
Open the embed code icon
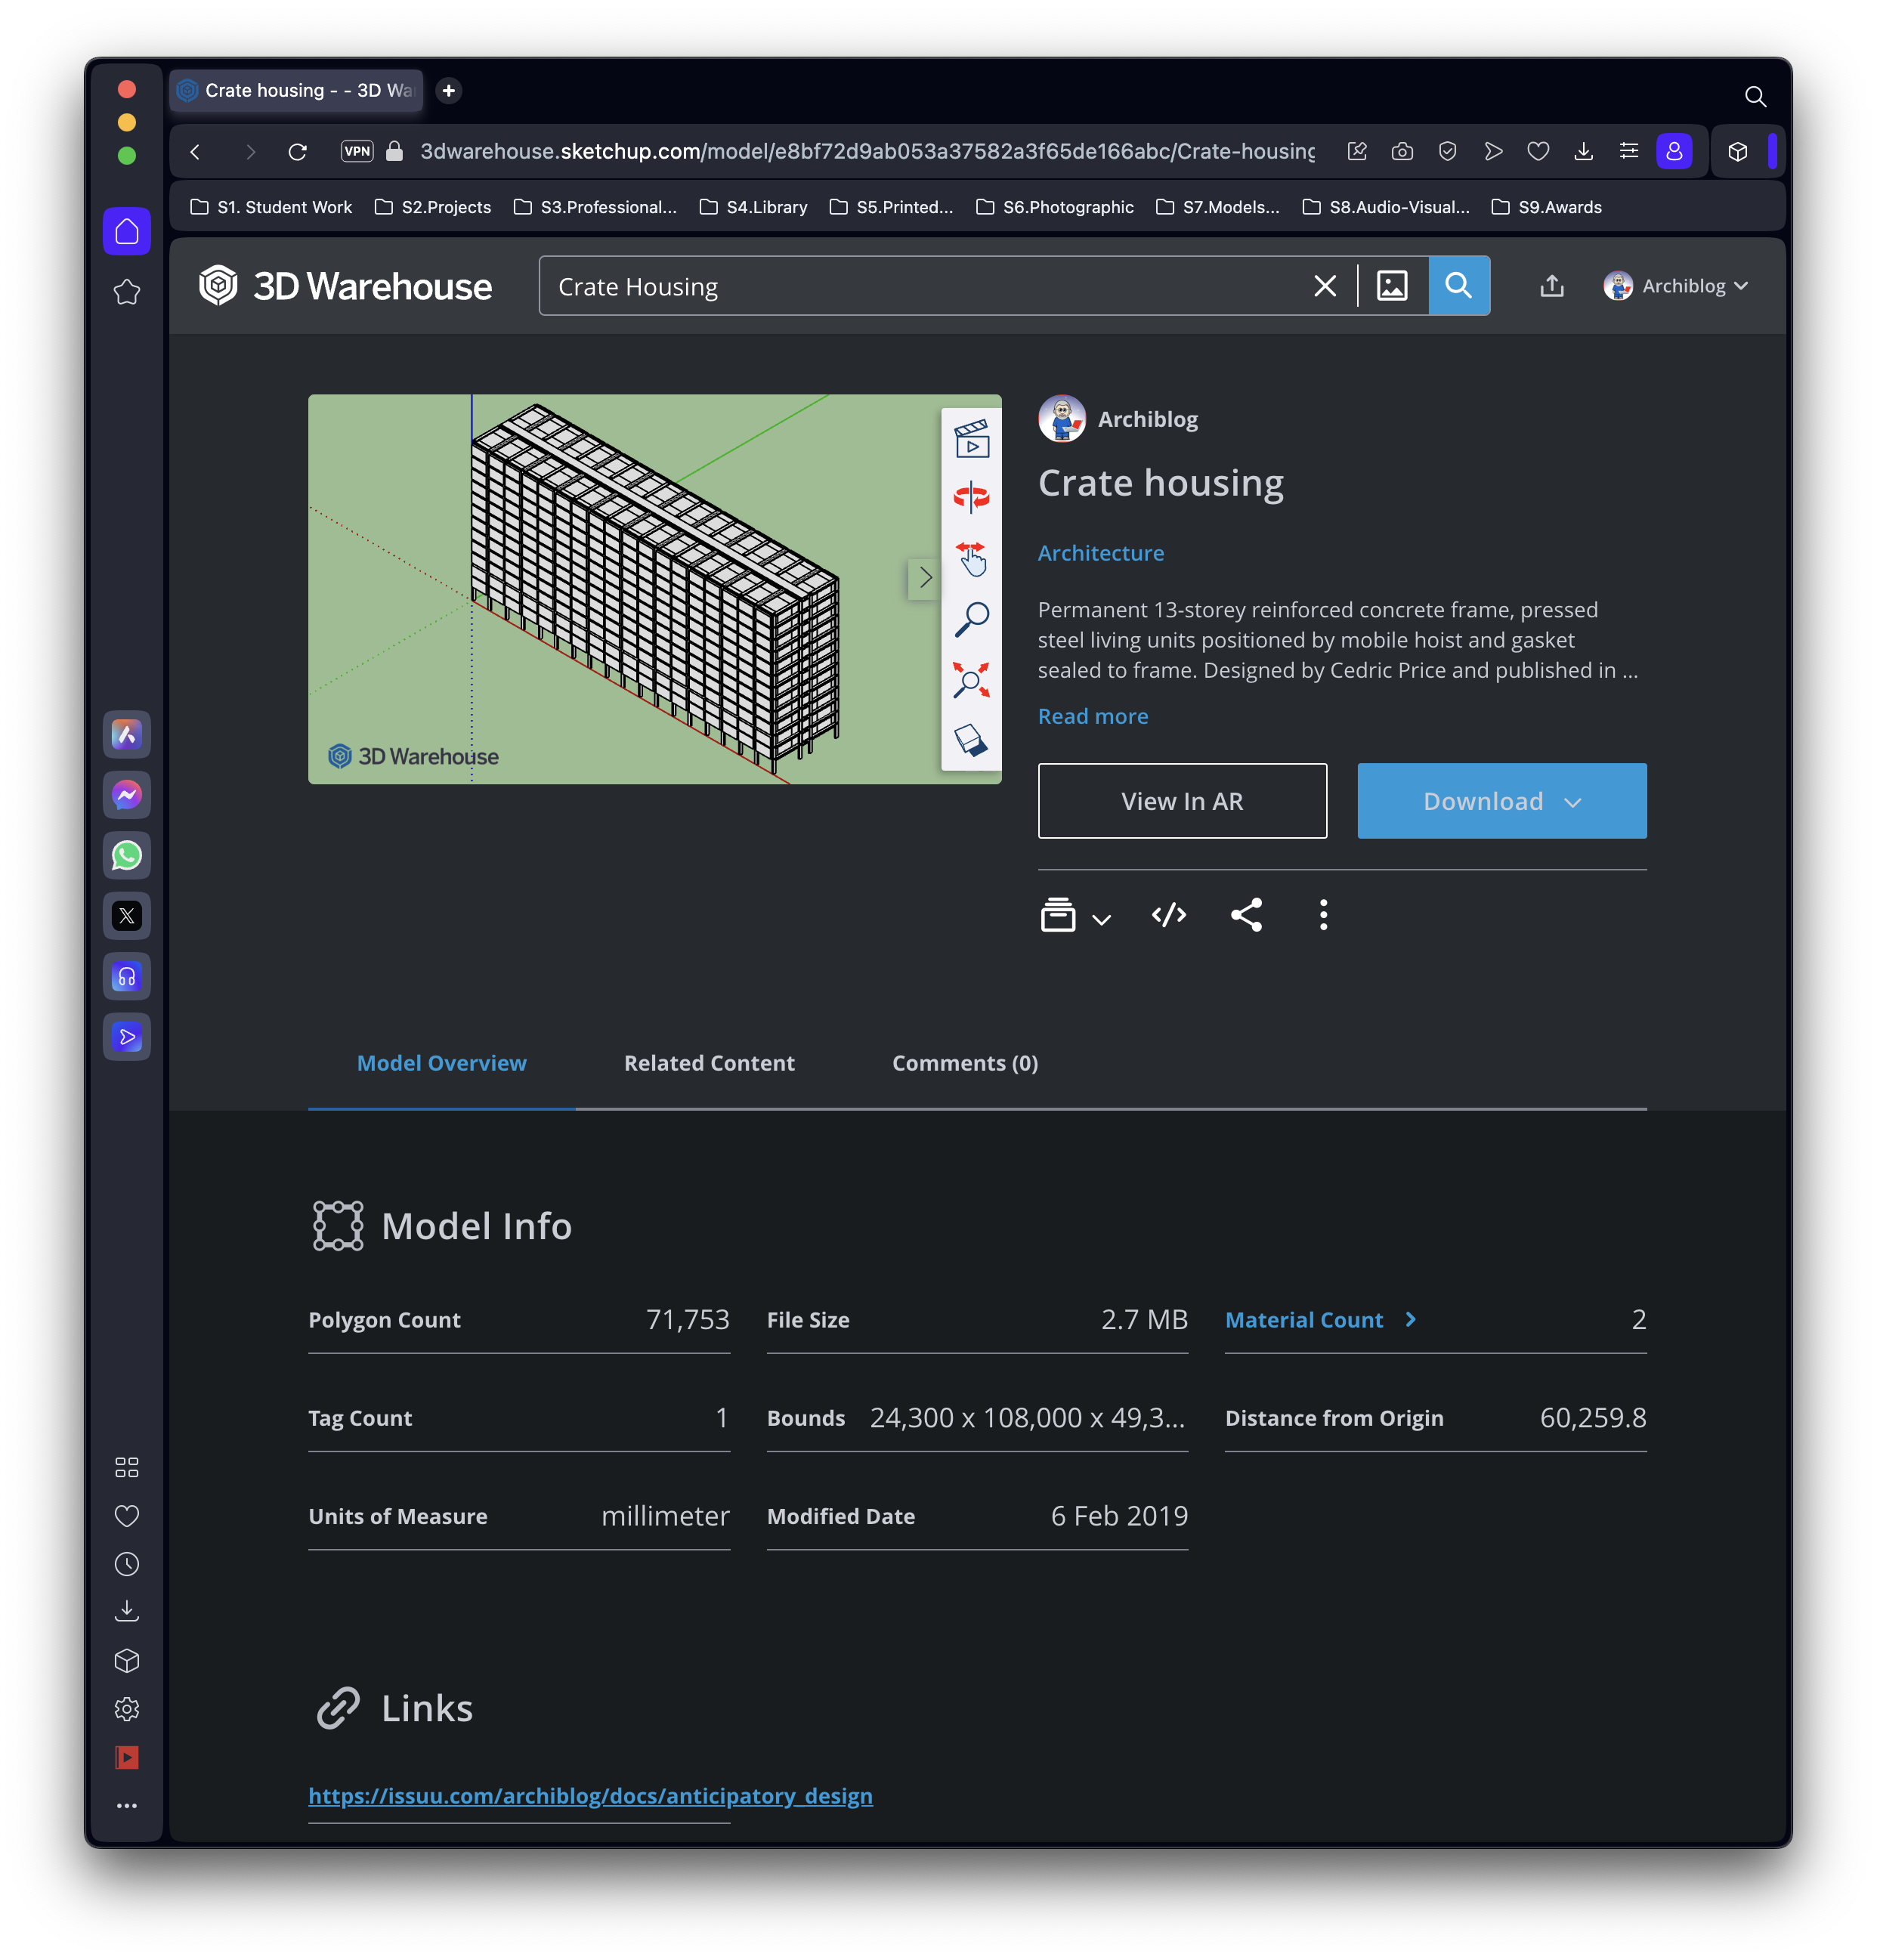point(1168,914)
